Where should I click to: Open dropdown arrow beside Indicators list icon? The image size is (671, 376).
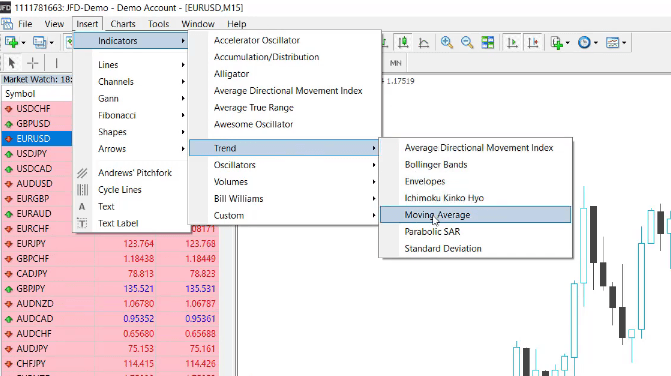coord(568,43)
